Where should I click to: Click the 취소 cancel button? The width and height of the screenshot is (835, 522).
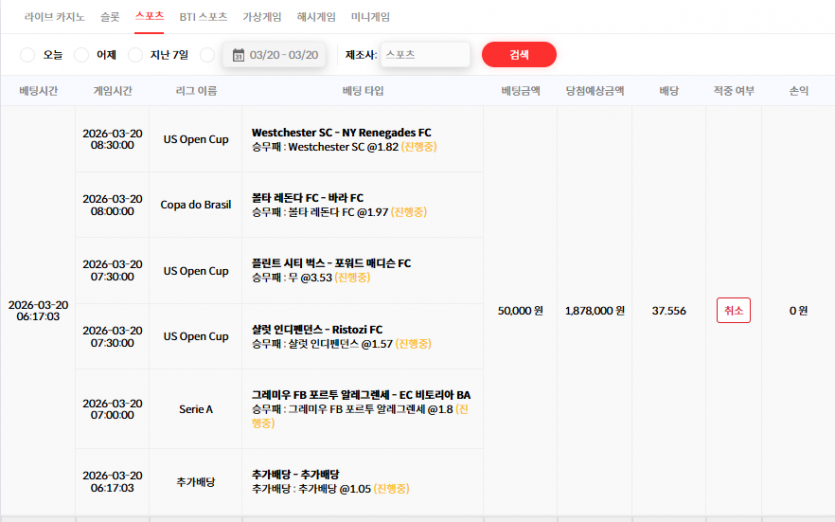(x=733, y=310)
